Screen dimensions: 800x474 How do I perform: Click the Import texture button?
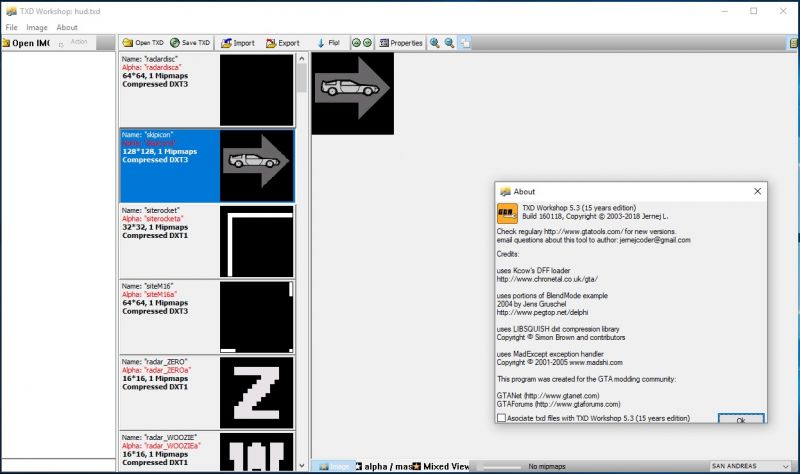click(x=238, y=43)
